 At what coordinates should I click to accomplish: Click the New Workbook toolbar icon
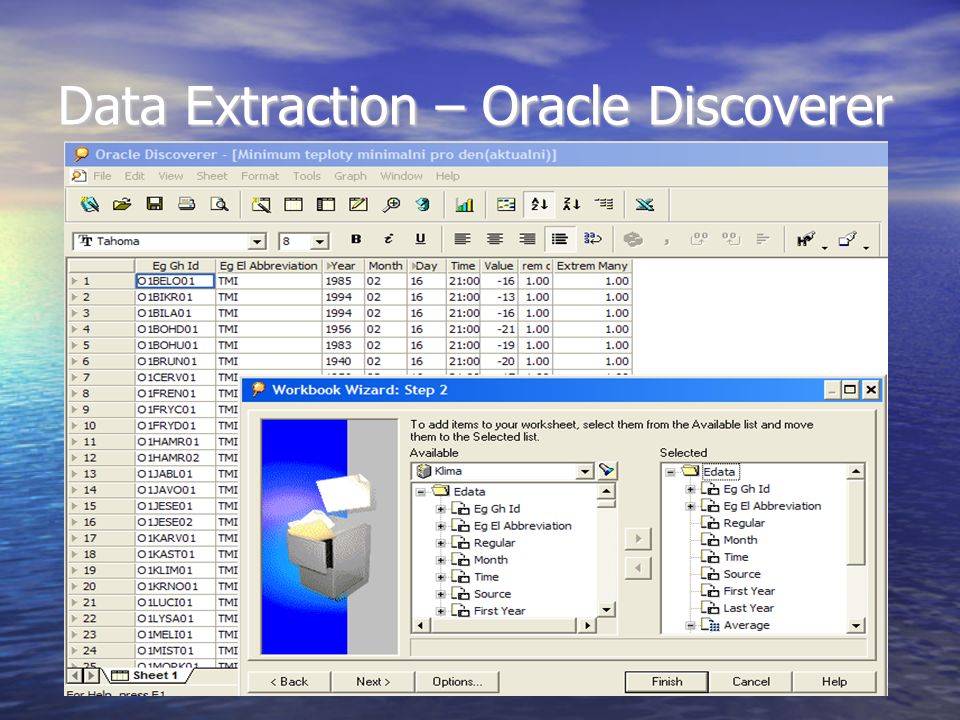[90, 204]
